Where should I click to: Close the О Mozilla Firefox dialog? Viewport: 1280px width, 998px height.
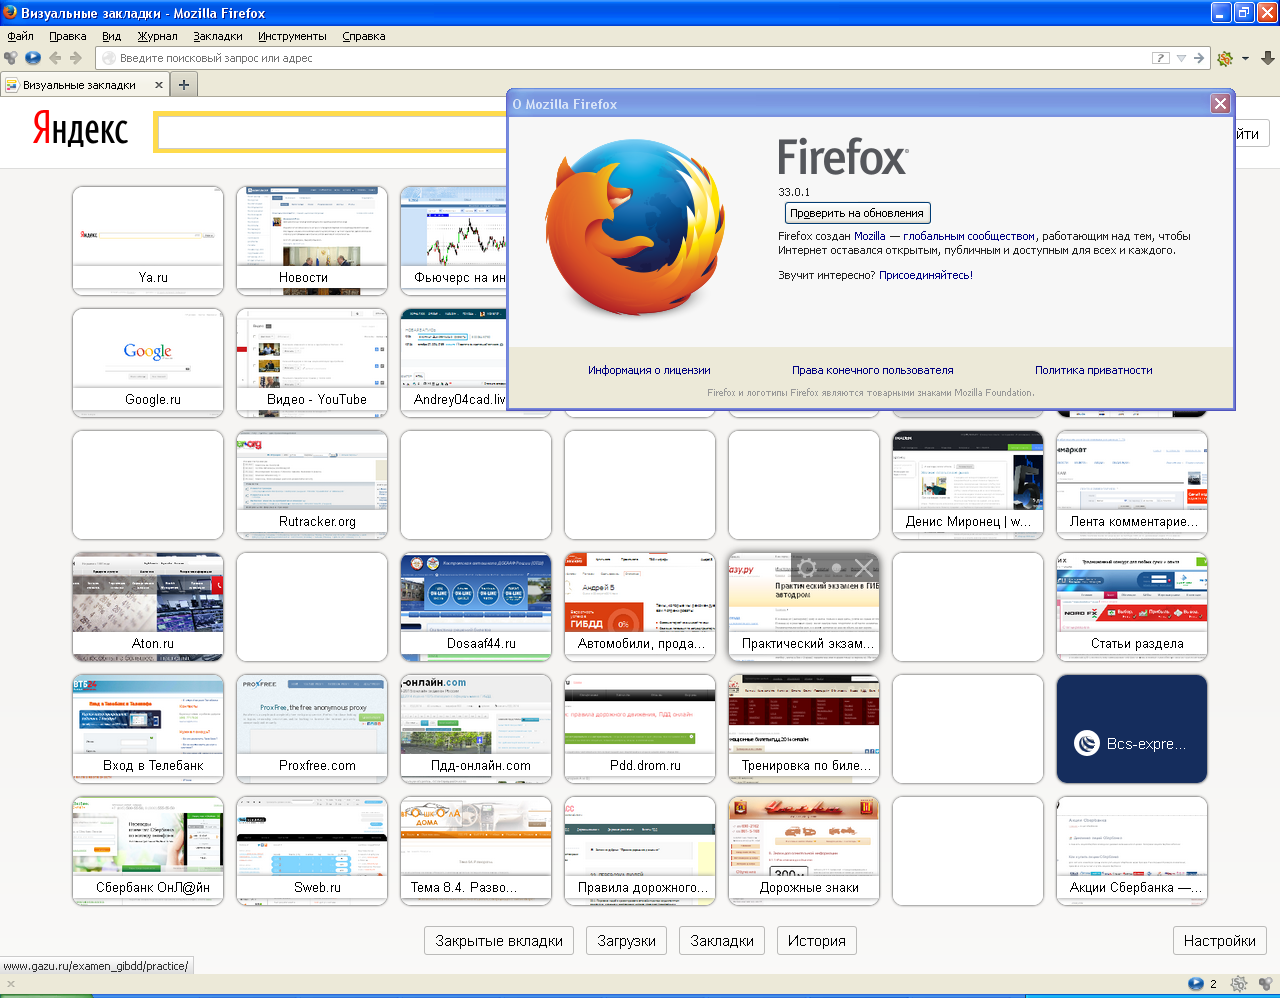pos(1220,103)
